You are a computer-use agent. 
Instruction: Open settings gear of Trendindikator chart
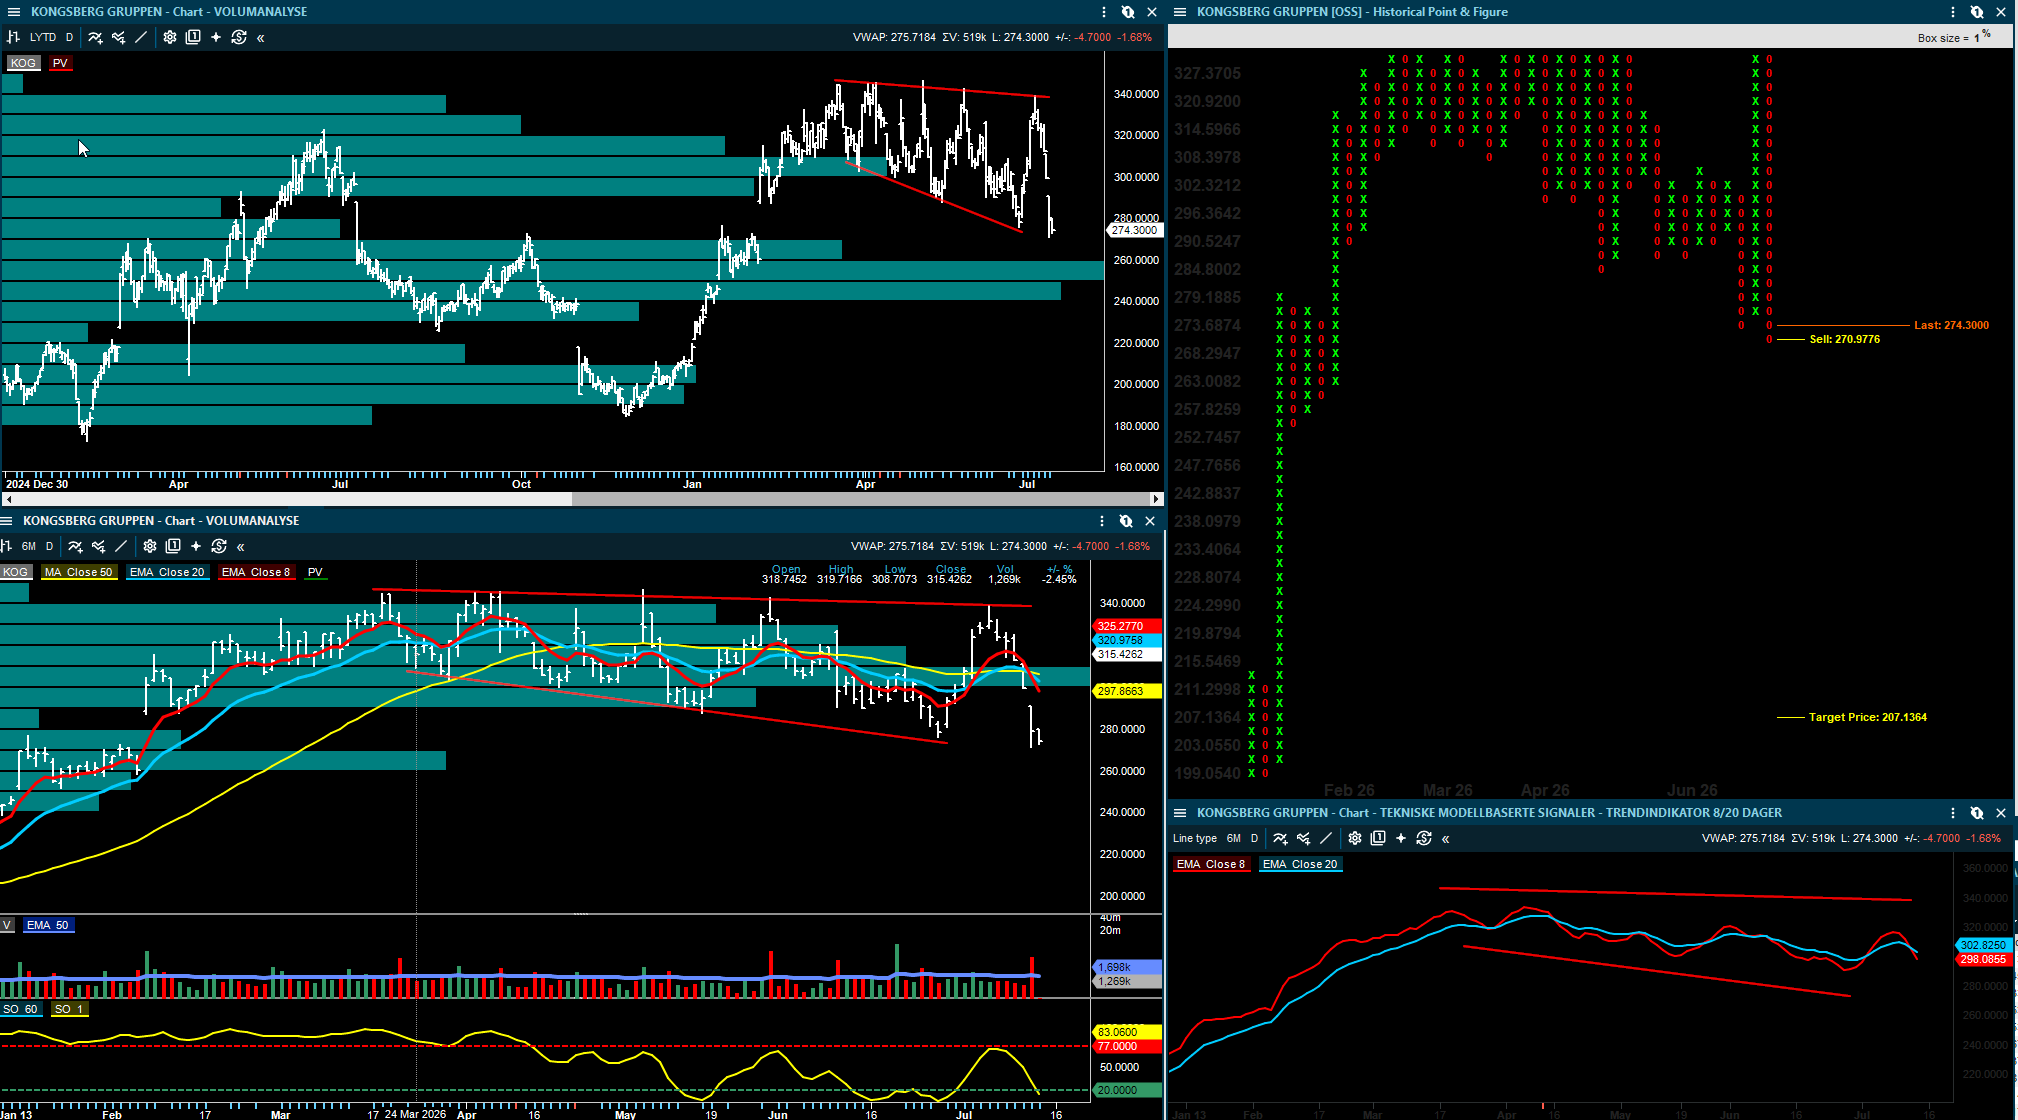coord(1355,838)
